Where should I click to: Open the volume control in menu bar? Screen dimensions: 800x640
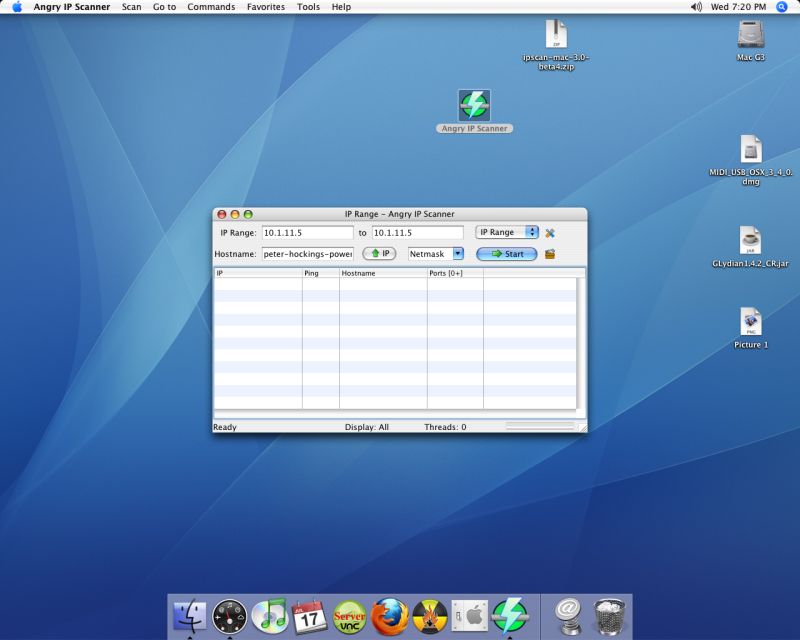click(696, 7)
